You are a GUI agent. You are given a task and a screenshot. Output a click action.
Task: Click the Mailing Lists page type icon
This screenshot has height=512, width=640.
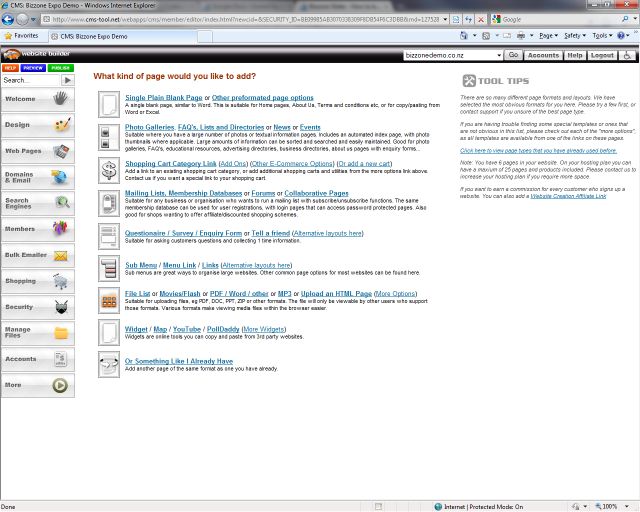[x=109, y=202]
